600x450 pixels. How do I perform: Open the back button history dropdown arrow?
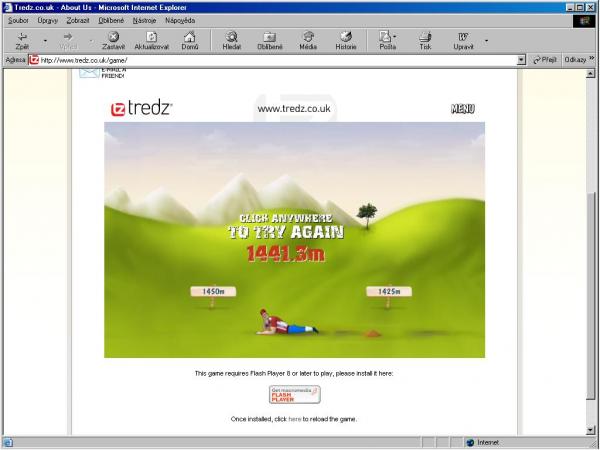point(45,41)
